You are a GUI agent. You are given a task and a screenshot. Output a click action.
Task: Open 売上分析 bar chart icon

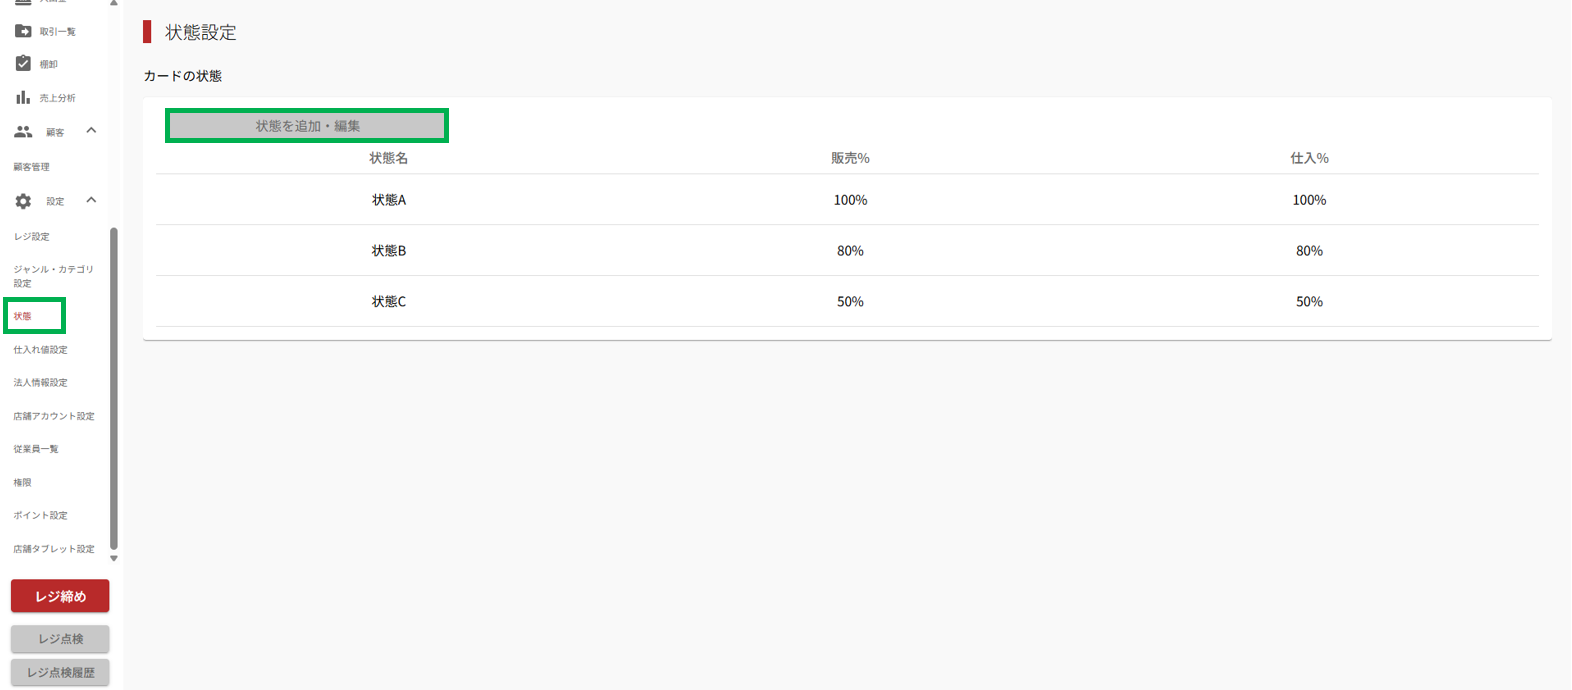(x=23, y=97)
